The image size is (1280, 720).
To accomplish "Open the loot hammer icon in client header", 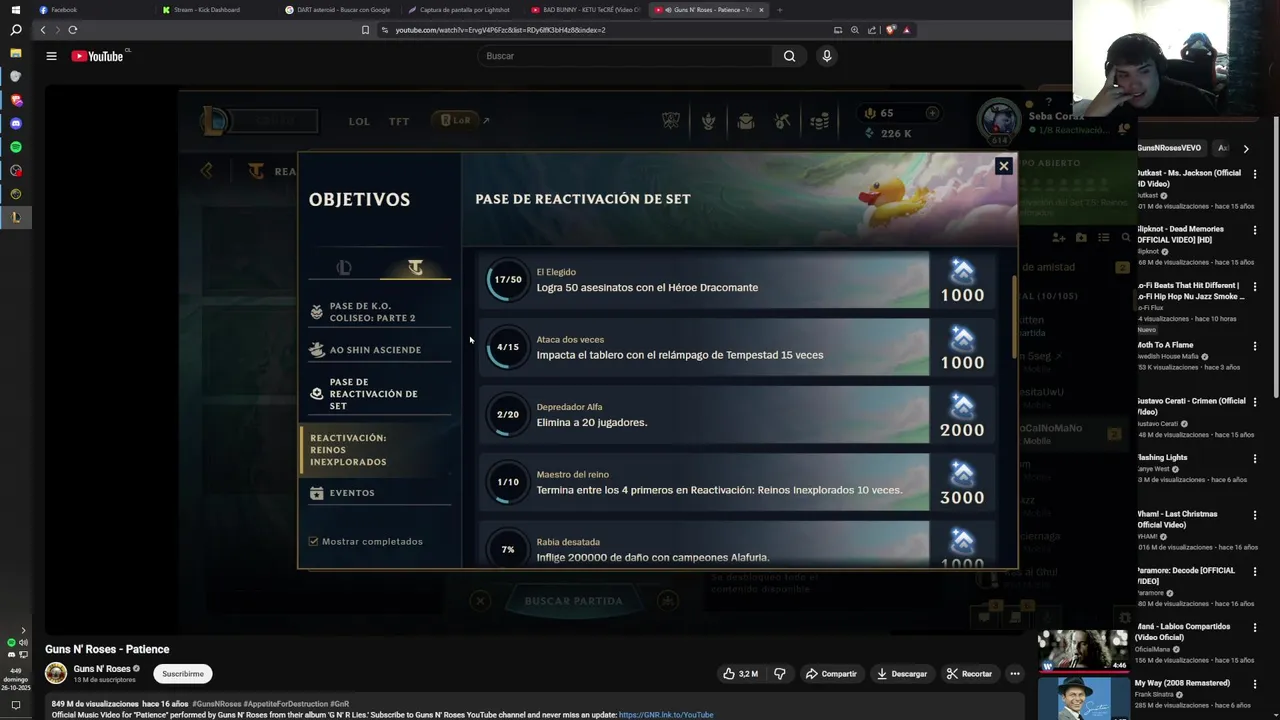I will tap(782, 121).
